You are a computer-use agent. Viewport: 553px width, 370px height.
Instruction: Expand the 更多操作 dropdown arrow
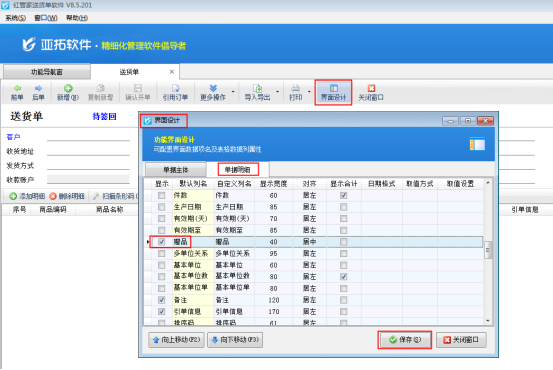pos(233,92)
